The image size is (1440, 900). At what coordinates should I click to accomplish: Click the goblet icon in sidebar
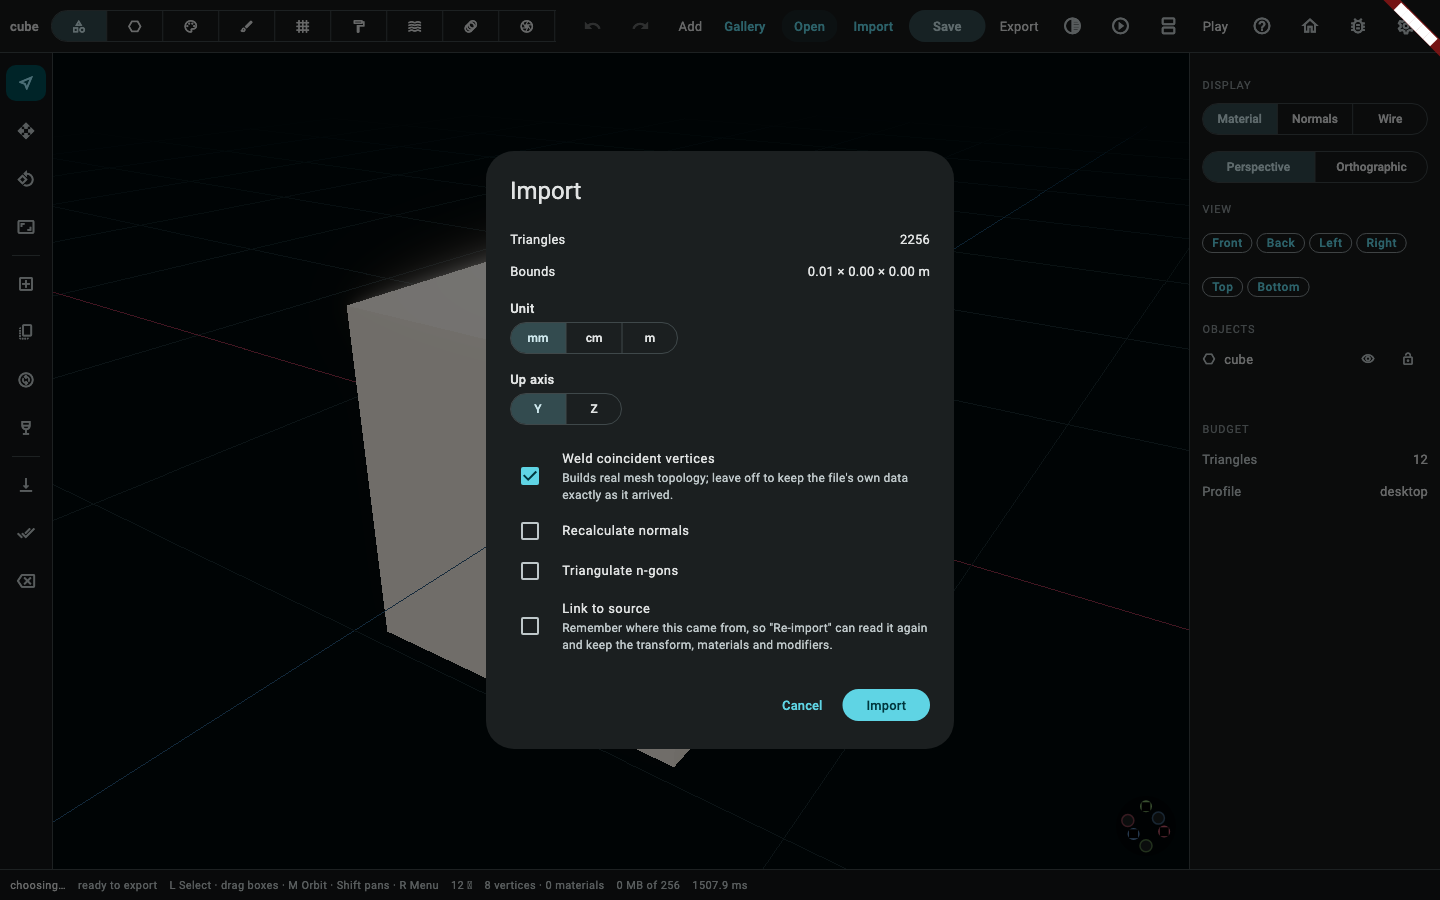[26, 428]
